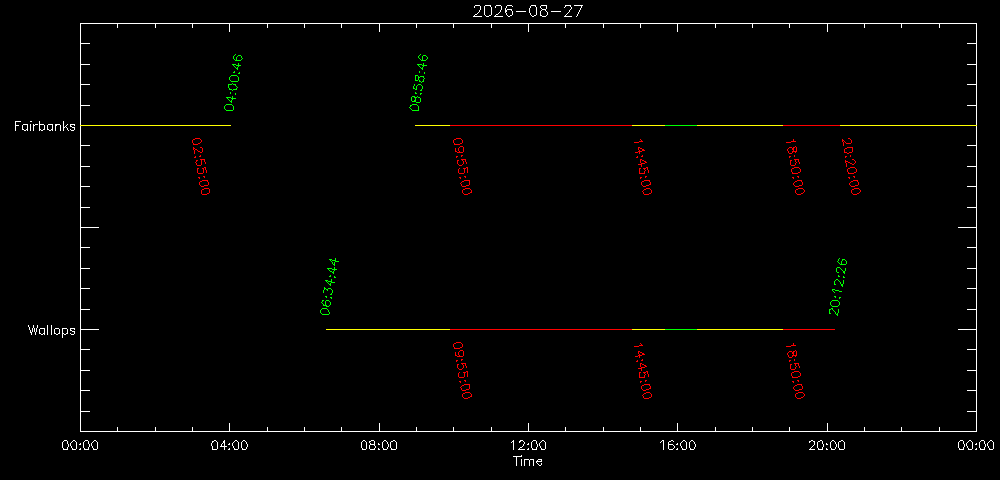
Task: Click the red 20:20:00 Fairbanks label
Action: (851, 166)
